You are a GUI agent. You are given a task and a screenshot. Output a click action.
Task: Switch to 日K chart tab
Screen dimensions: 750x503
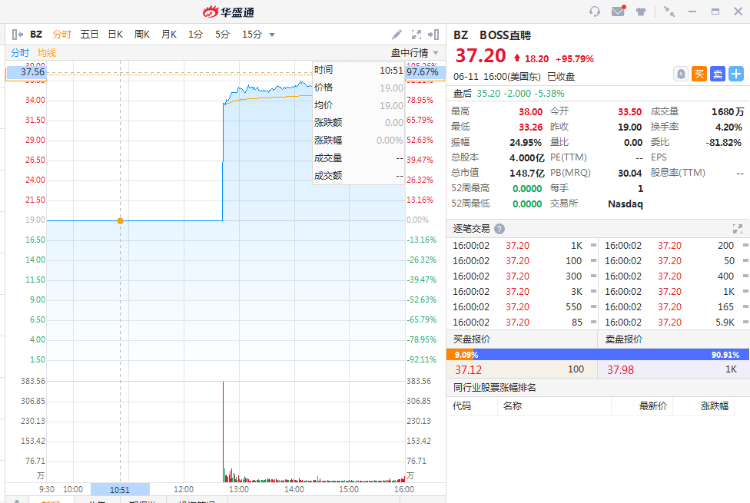[x=115, y=34]
